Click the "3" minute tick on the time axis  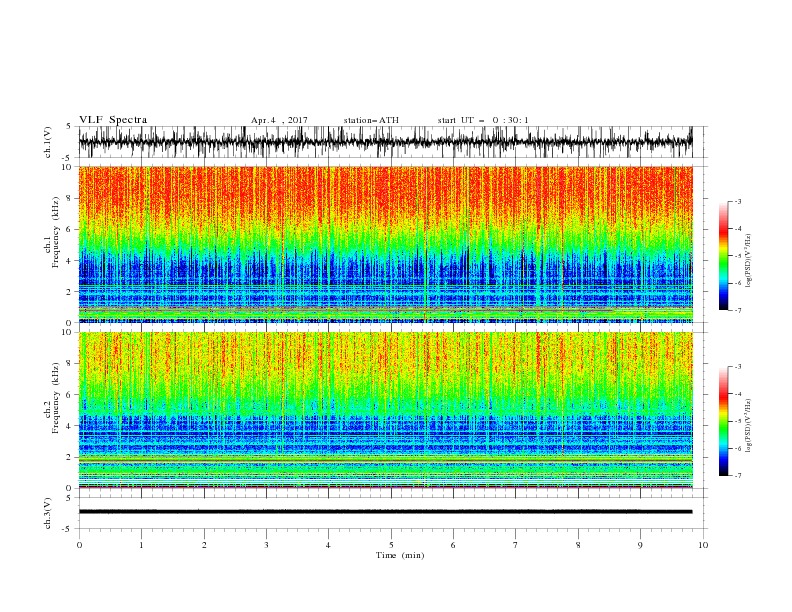(267, 545)
